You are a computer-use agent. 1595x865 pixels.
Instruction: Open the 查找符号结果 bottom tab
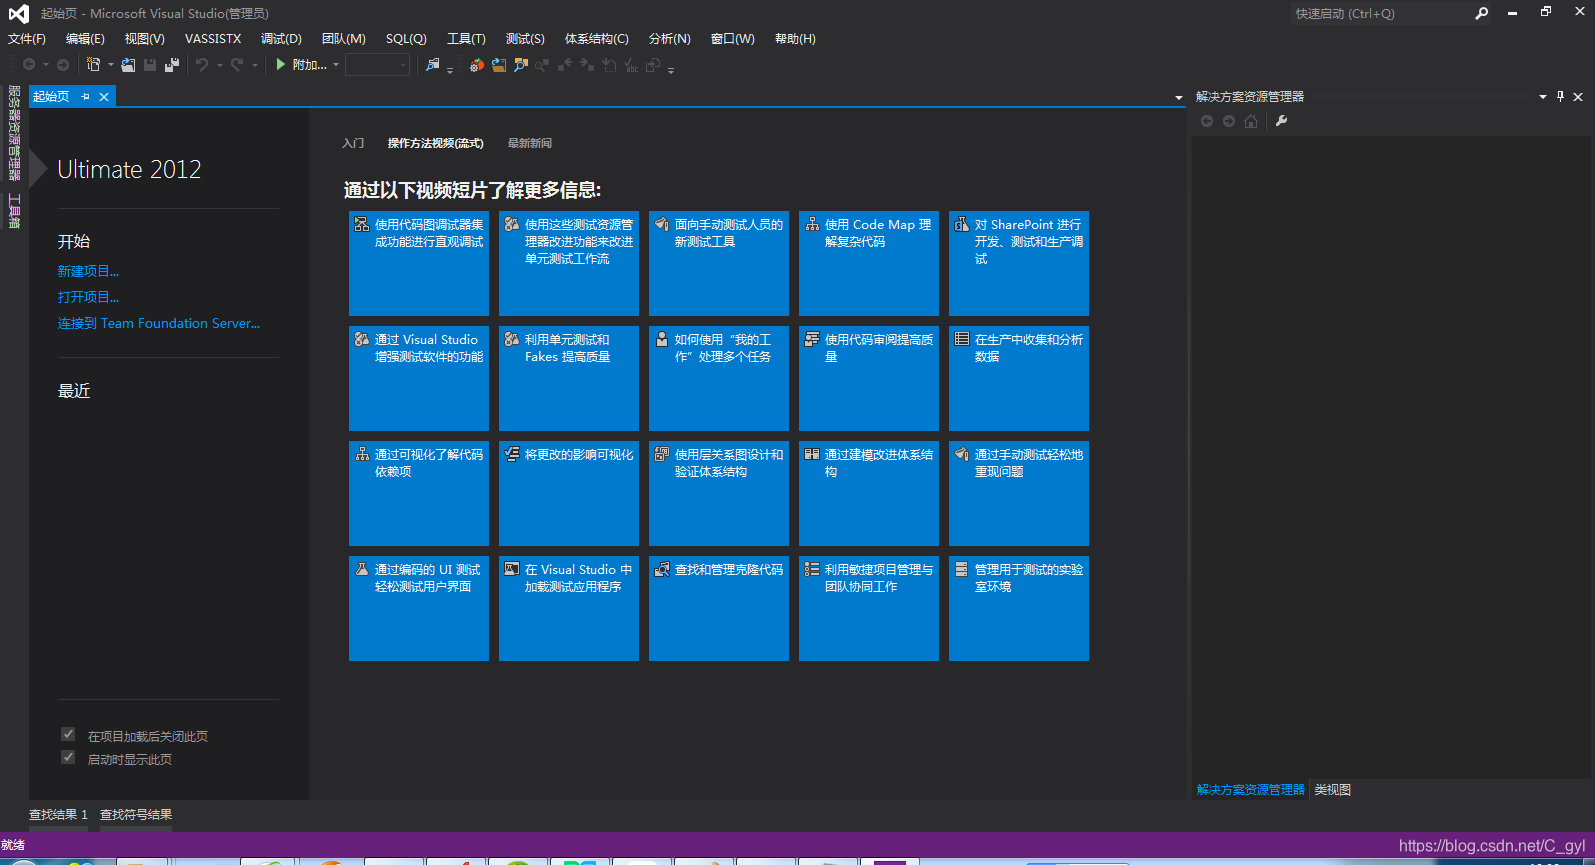(136, 815)
